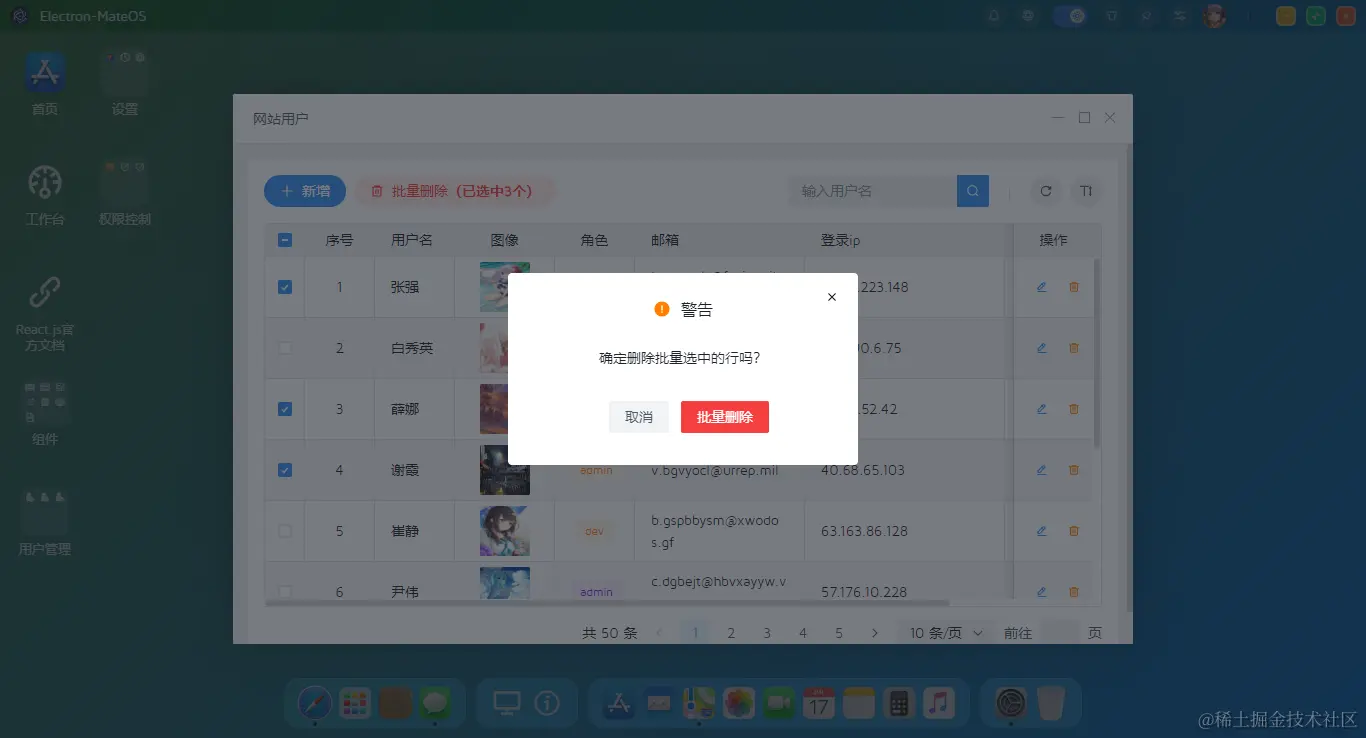Delete 尹伟's row with the trash icon
Screen dimensions: 1366x738
1073,591
